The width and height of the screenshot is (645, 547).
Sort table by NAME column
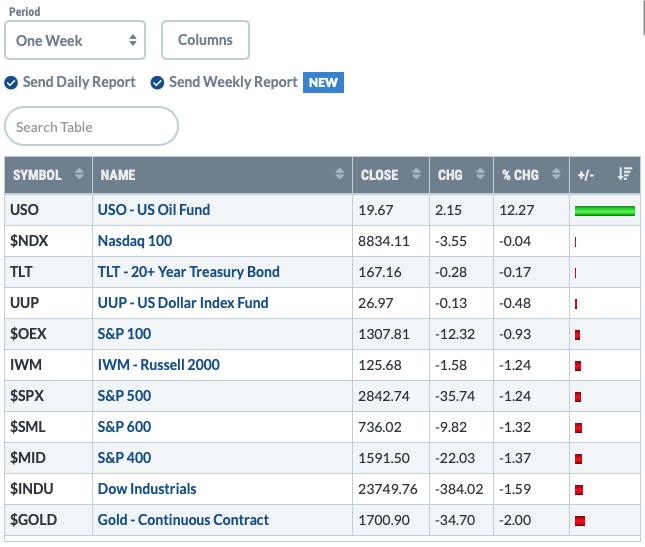pos(223,175)
